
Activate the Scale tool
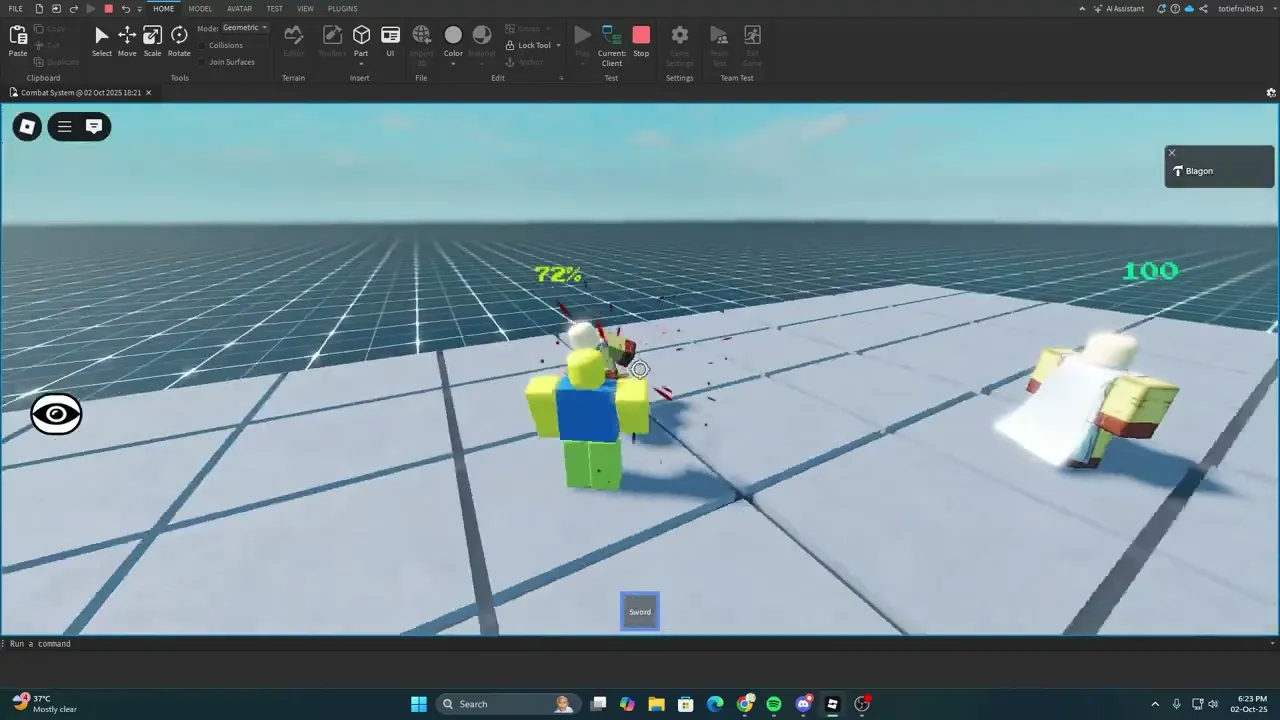tap(152, 41)
